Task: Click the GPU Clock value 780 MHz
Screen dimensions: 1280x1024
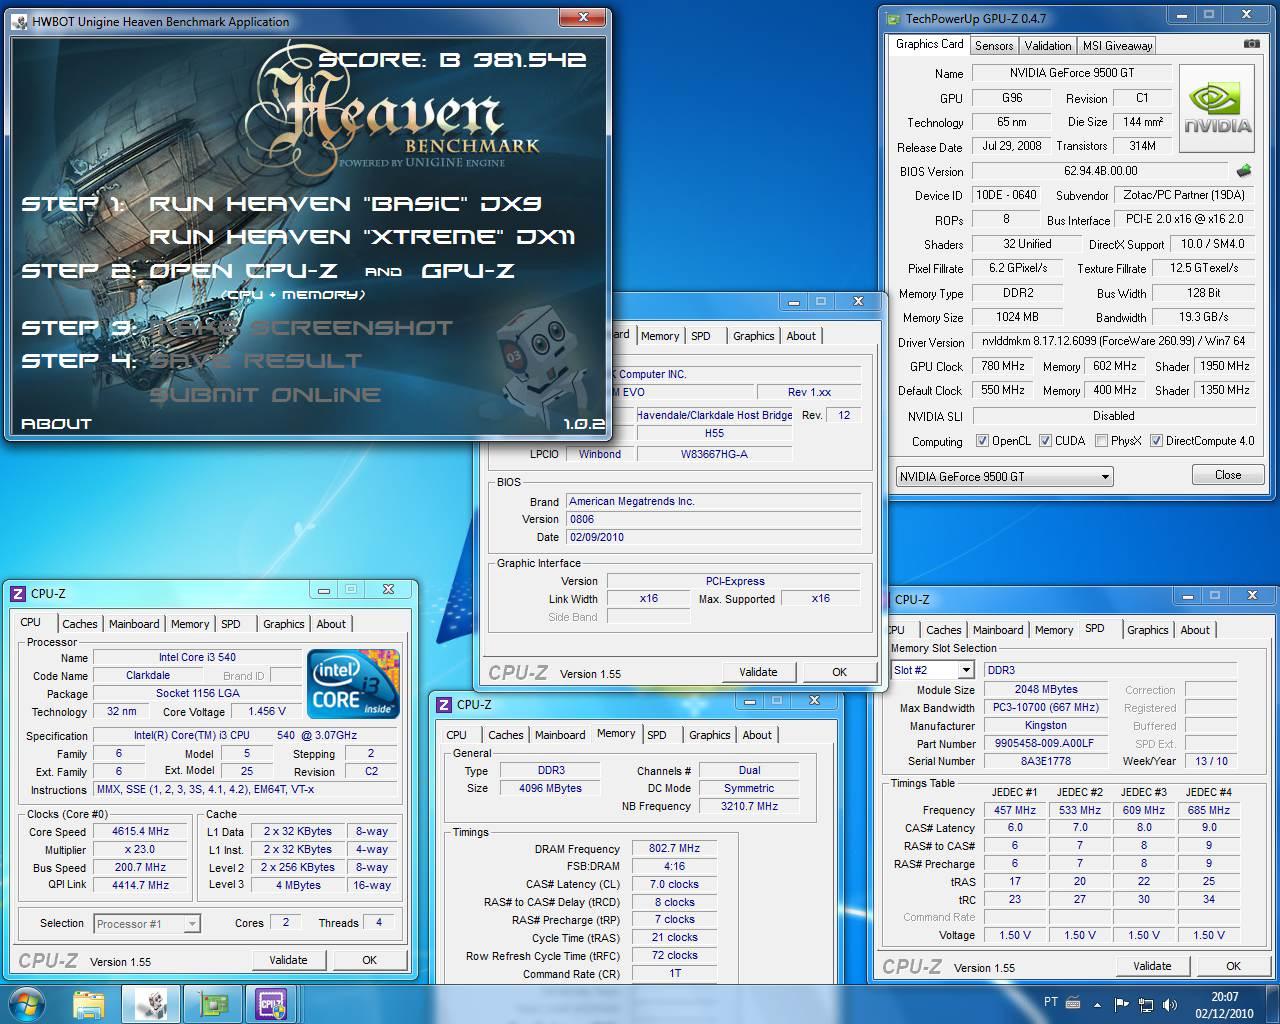Action: point(1002,366)
